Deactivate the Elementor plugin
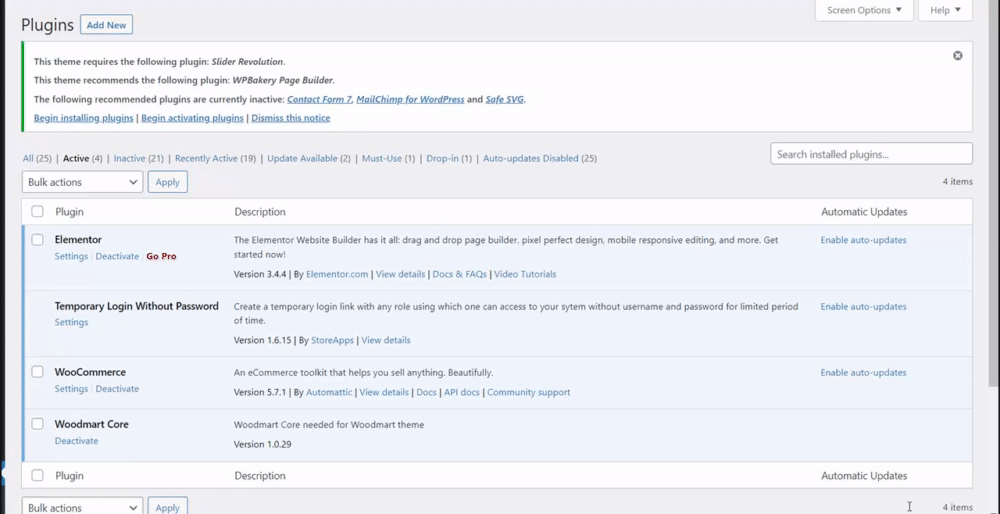The width and height of the screenshot is (1000, 514). (x=117, y=256)
